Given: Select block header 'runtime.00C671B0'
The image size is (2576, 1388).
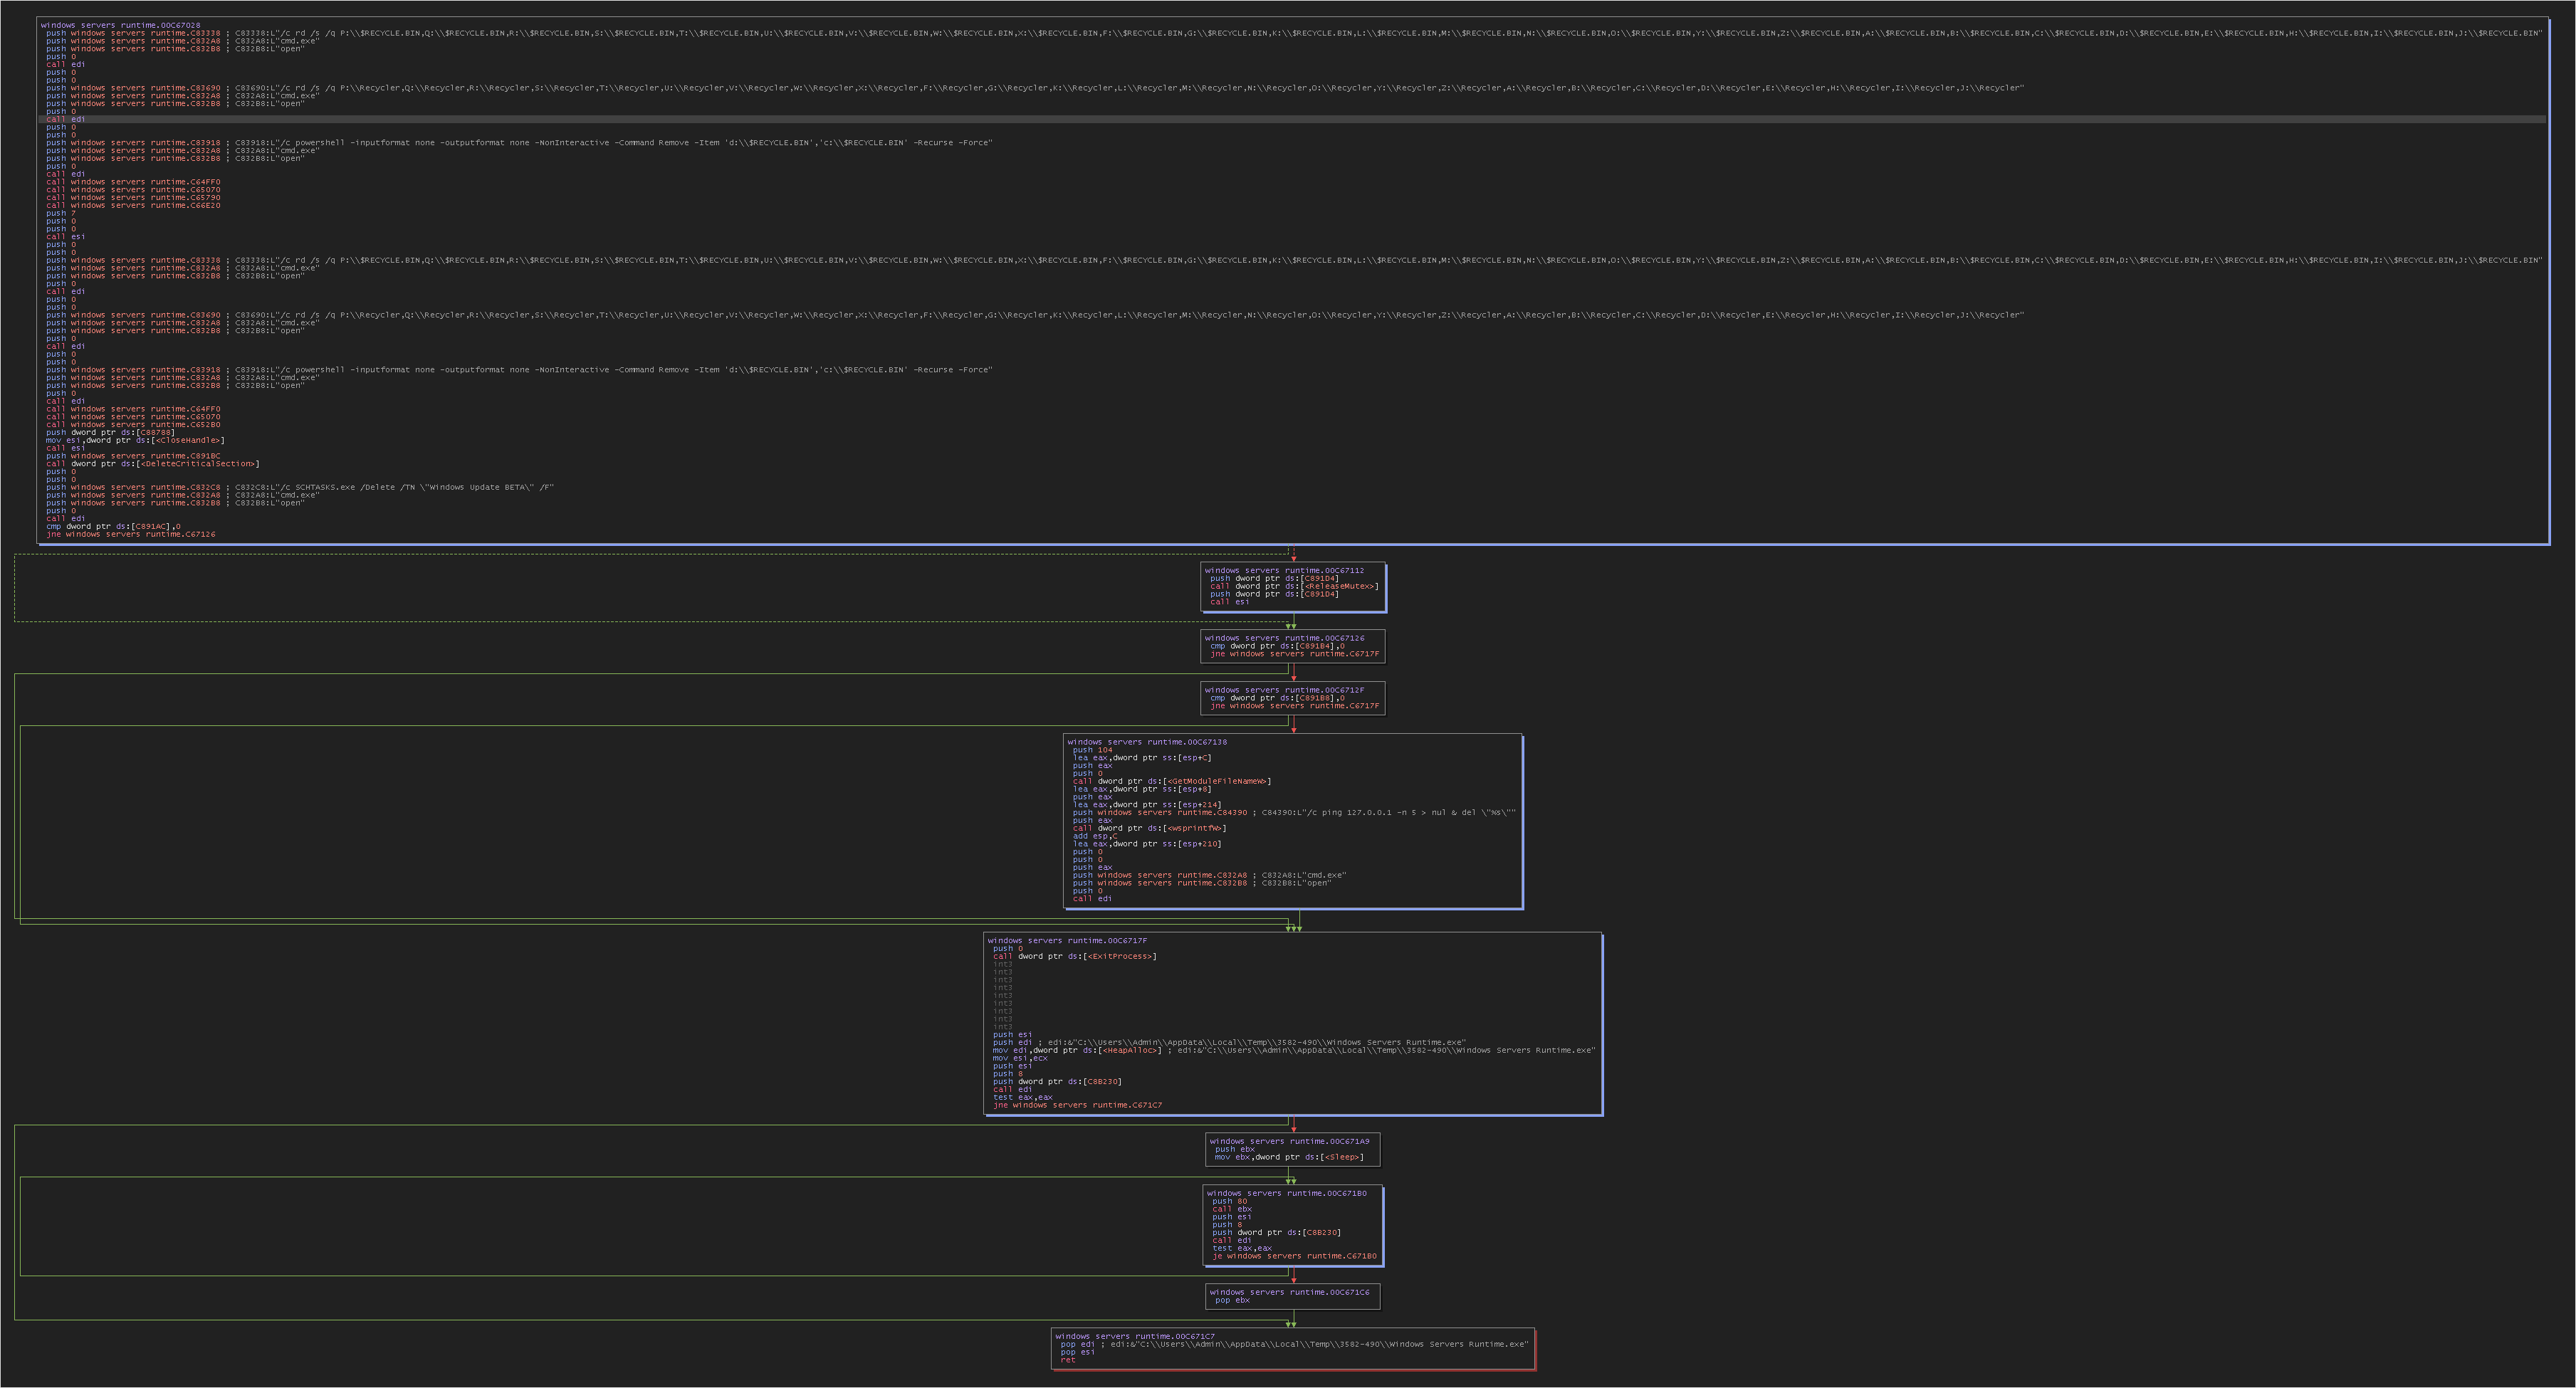Looking at the screenshot, I should point(1286,1193).
